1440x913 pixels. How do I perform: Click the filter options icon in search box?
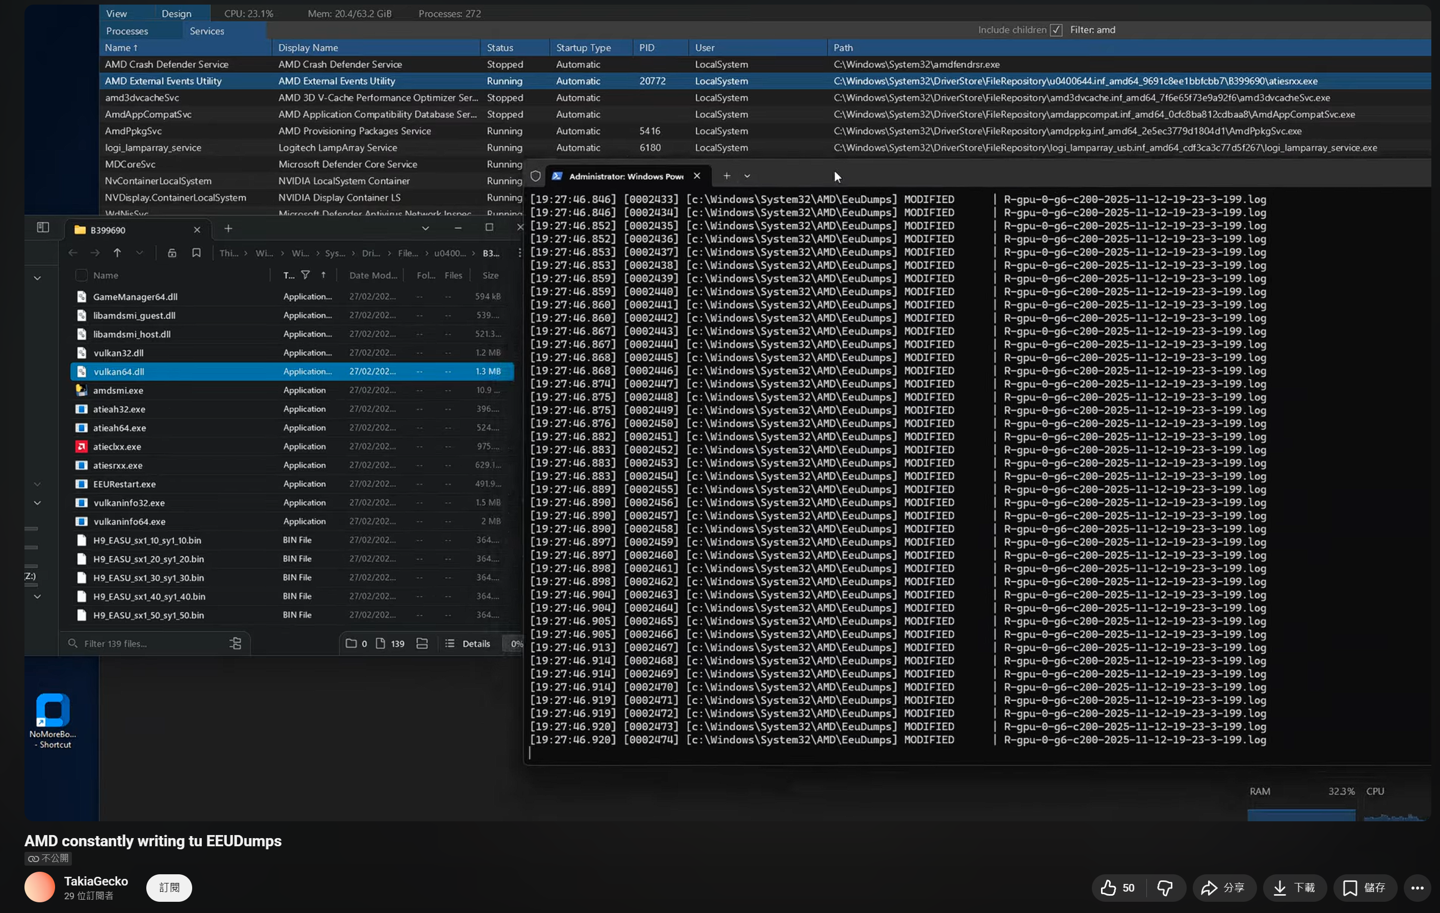click(235, 644)
